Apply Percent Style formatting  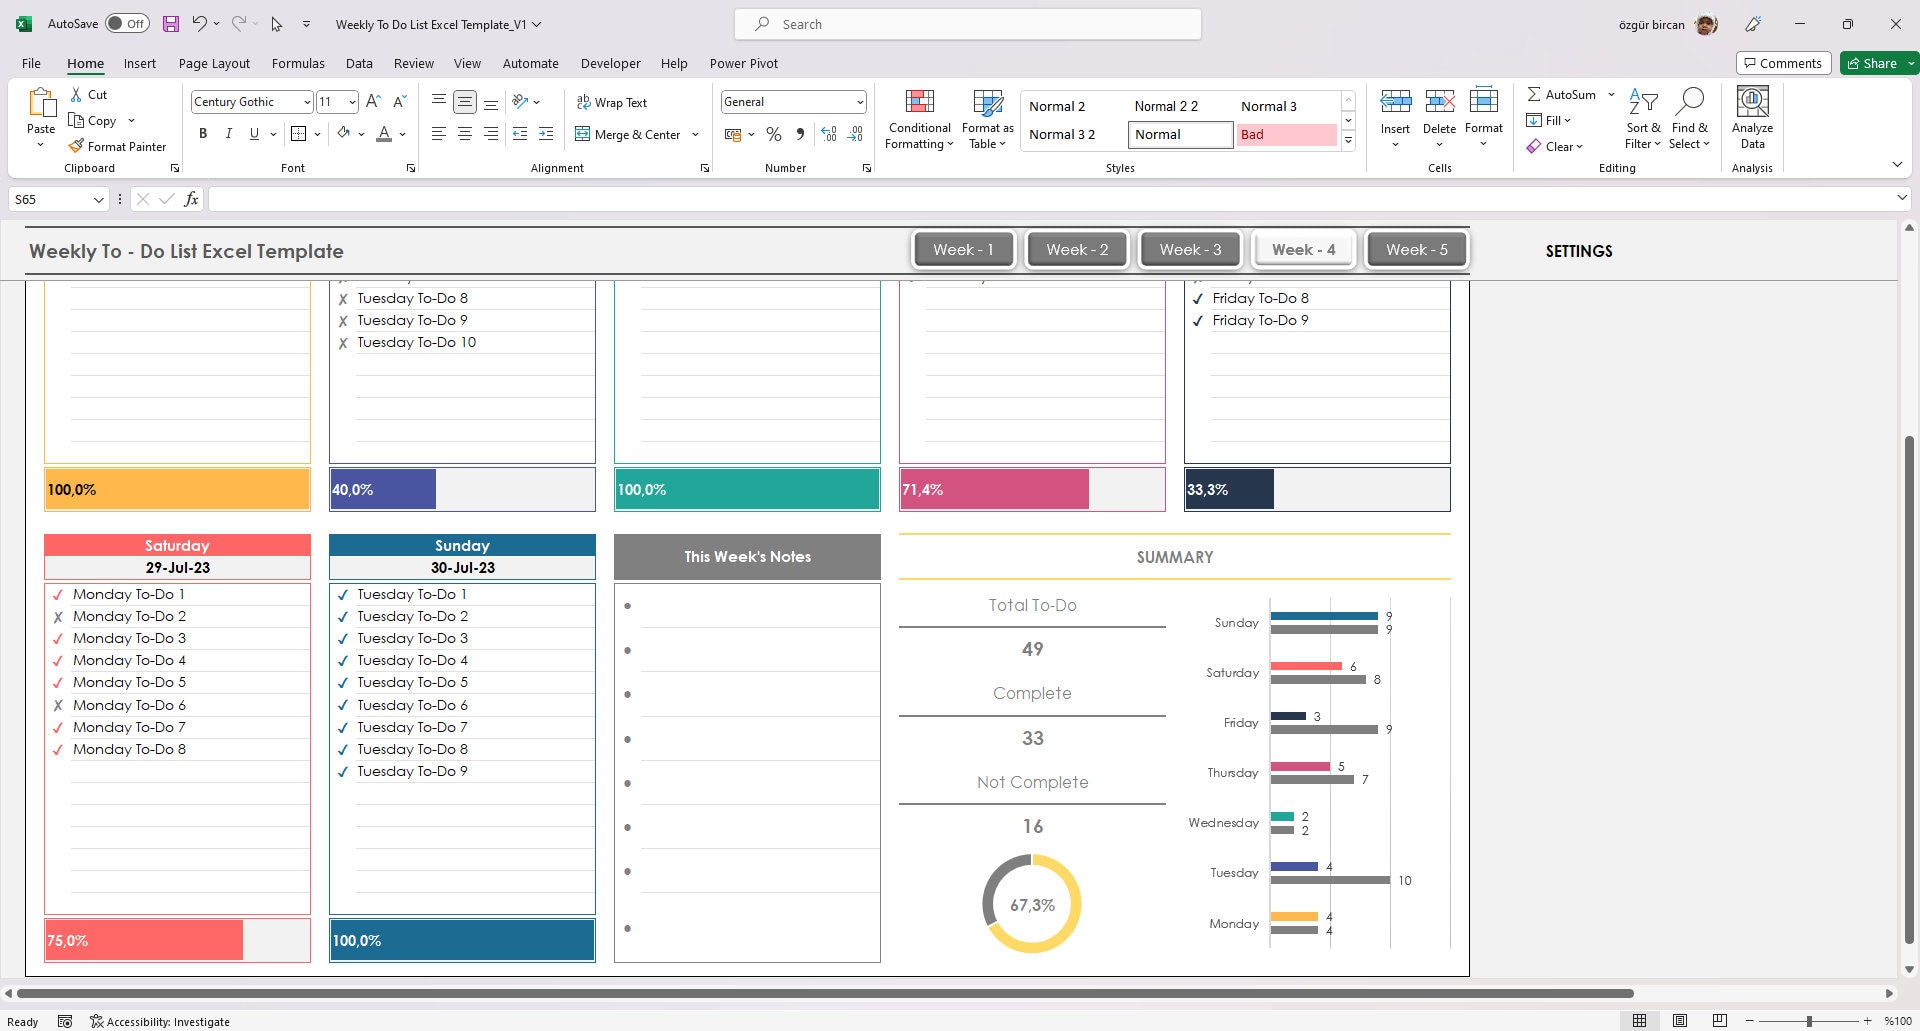pyautogui.click(x=773, y=133)
